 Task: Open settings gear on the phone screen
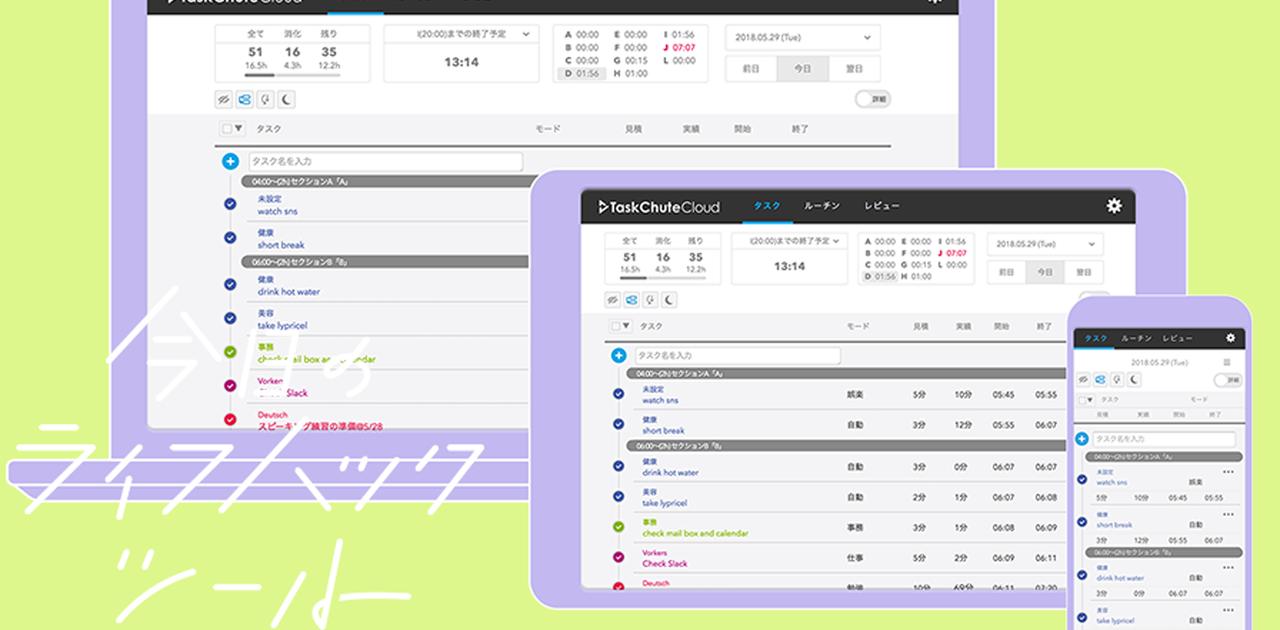[x=1230, y=338]
